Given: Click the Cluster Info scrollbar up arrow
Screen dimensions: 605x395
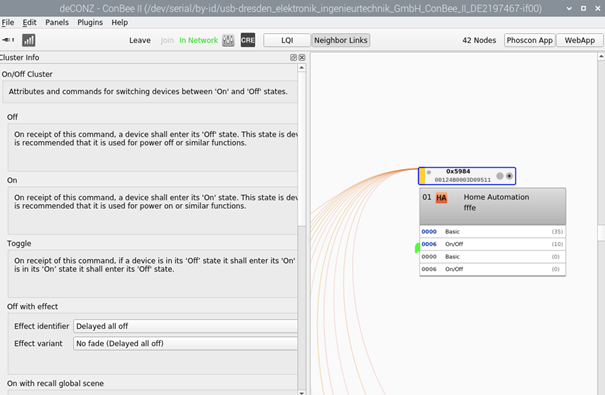Looking at the screenshot, I should (x=302, y=68).
